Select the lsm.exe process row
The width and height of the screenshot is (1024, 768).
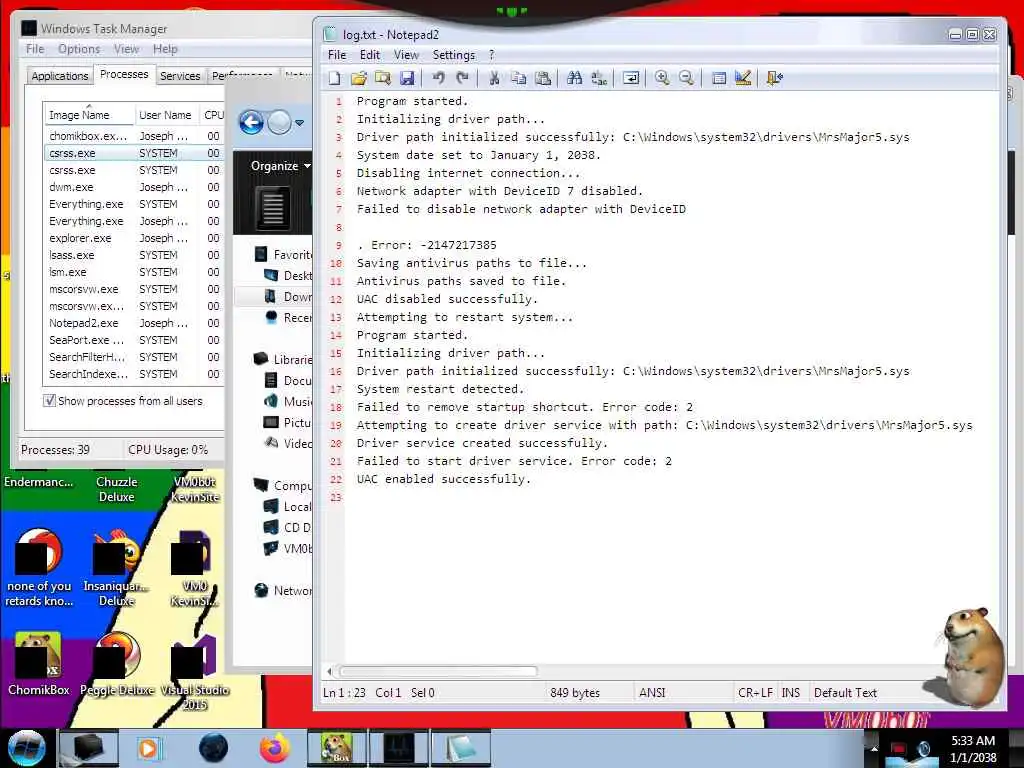point(134,272)
